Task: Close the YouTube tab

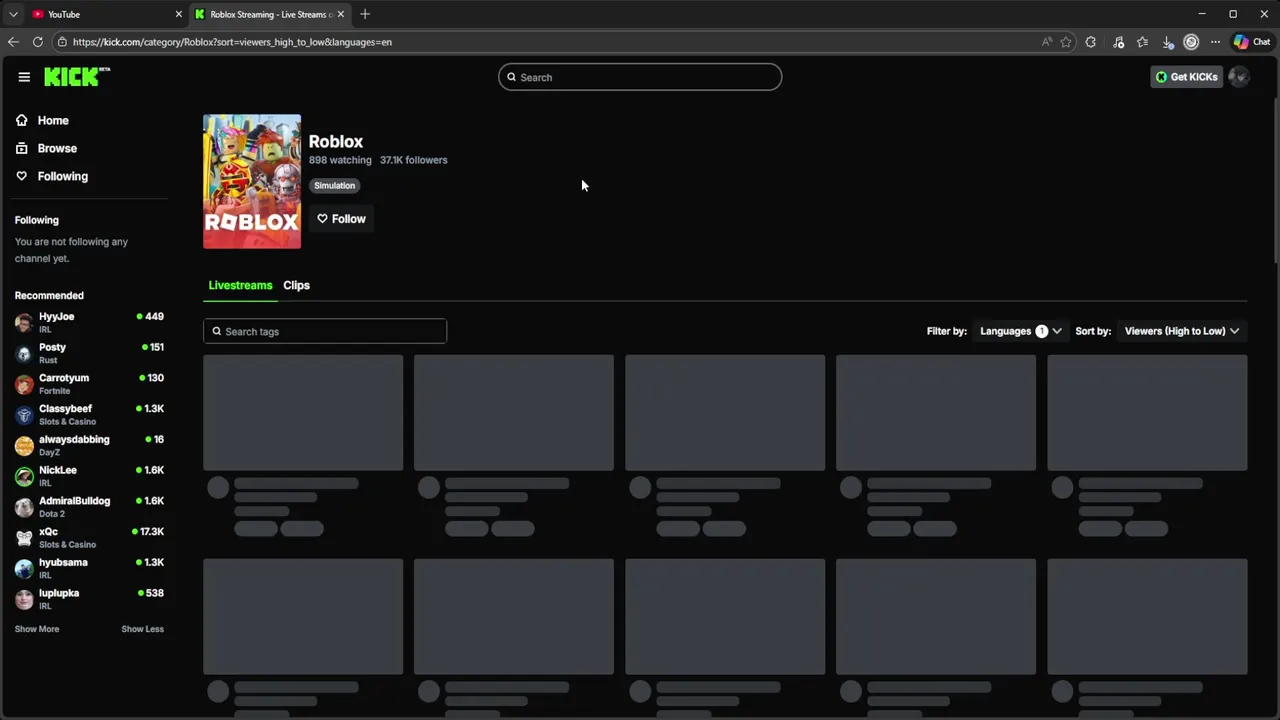Action: pyautogui.click(x=179, y=14)
